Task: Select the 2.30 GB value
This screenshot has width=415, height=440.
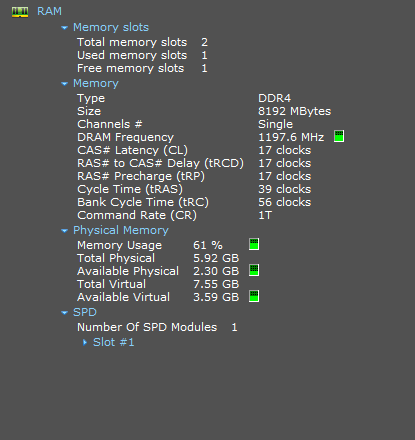Action: click(x=216, y=271)
